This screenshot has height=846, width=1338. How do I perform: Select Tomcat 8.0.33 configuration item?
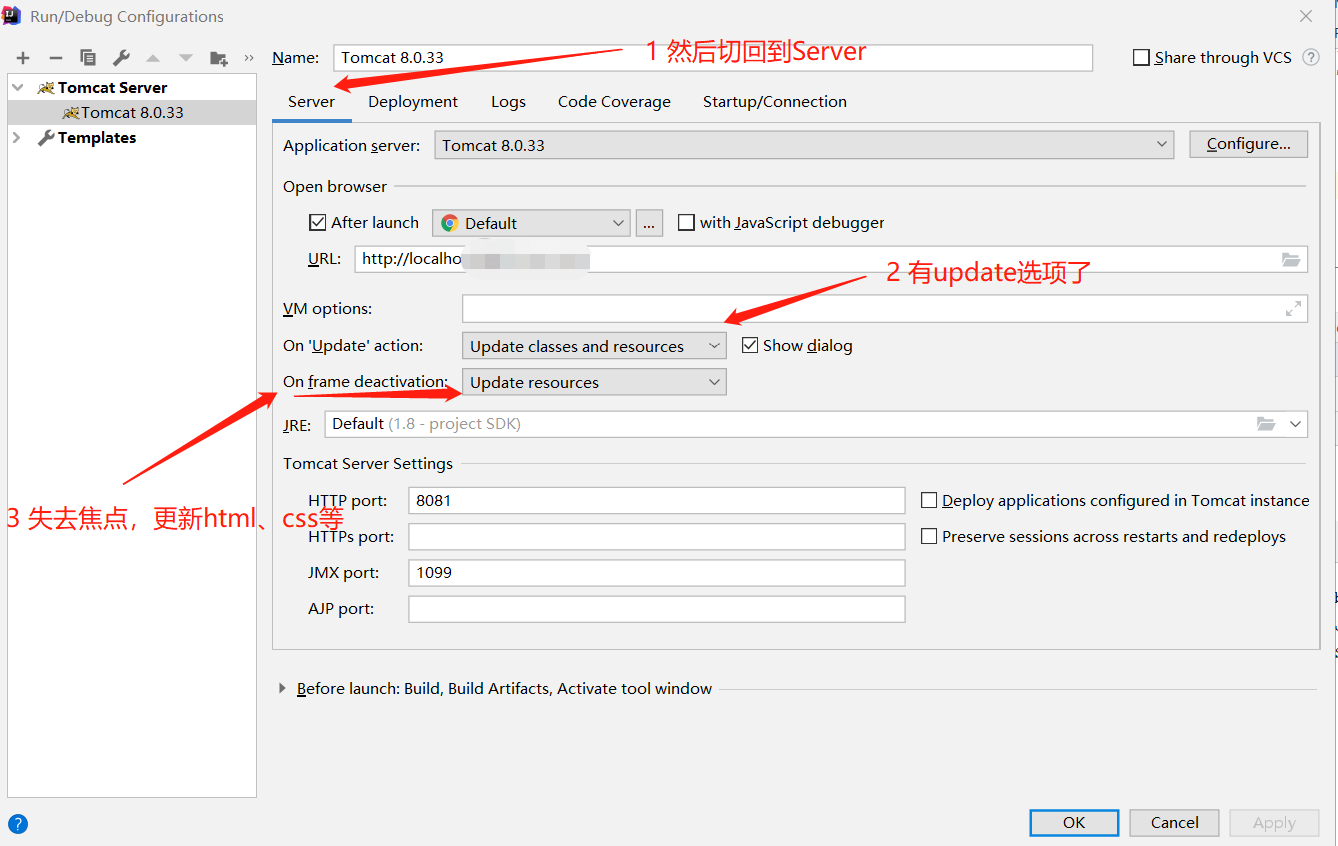(132, 113)
